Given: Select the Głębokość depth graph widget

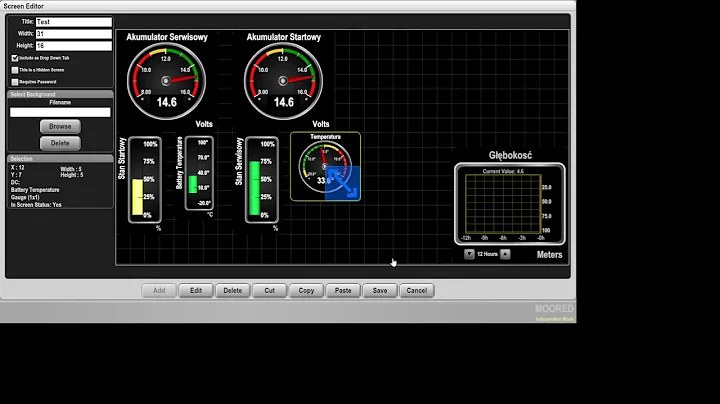Looking at the screenshot, I should pos(510,204).
